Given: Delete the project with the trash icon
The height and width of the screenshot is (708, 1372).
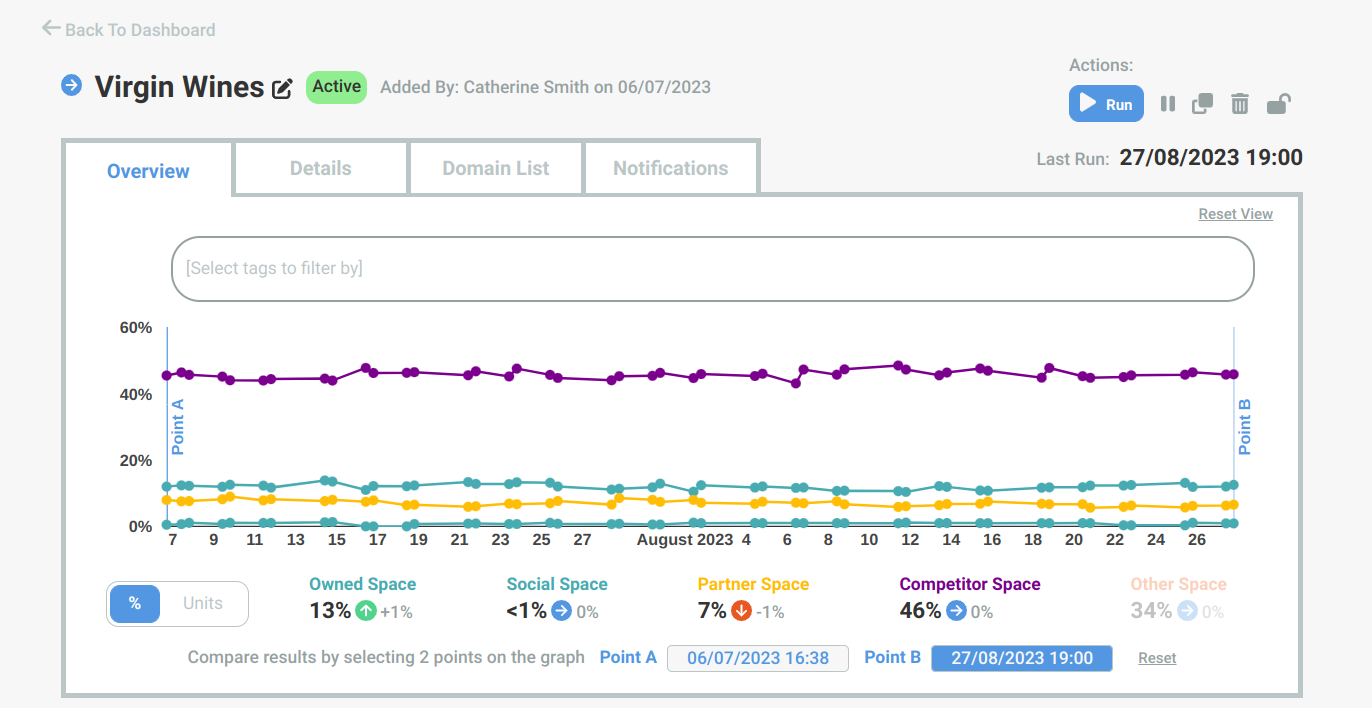Looking at the screenshot, I should (x=1240, y=103).
